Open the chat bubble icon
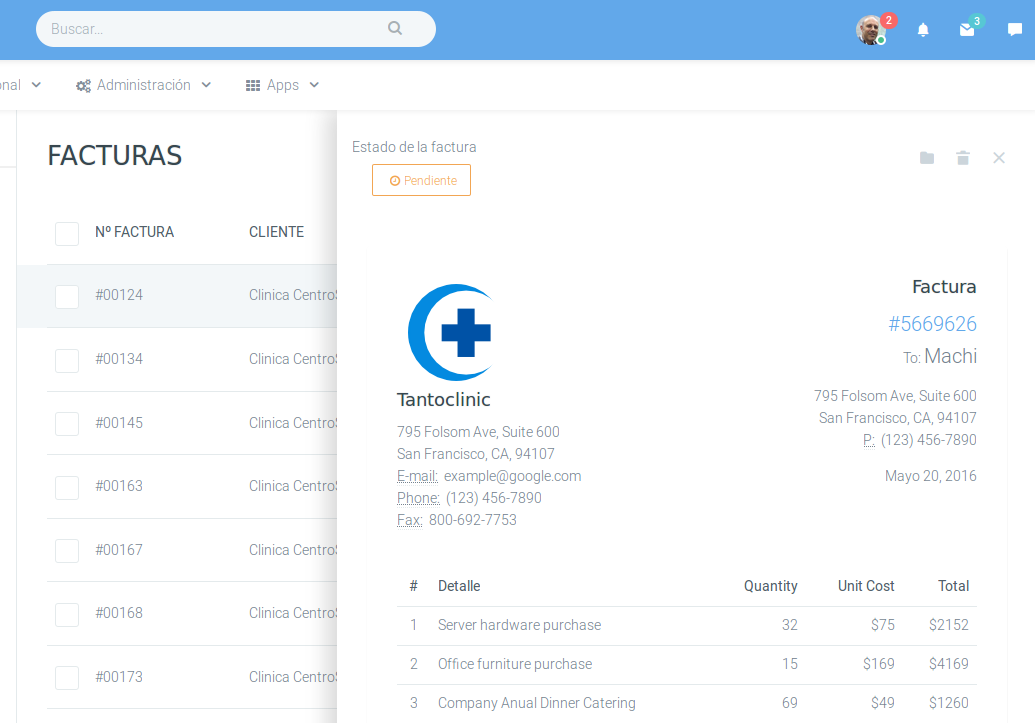The image size is (1035, 723). 1015,30
